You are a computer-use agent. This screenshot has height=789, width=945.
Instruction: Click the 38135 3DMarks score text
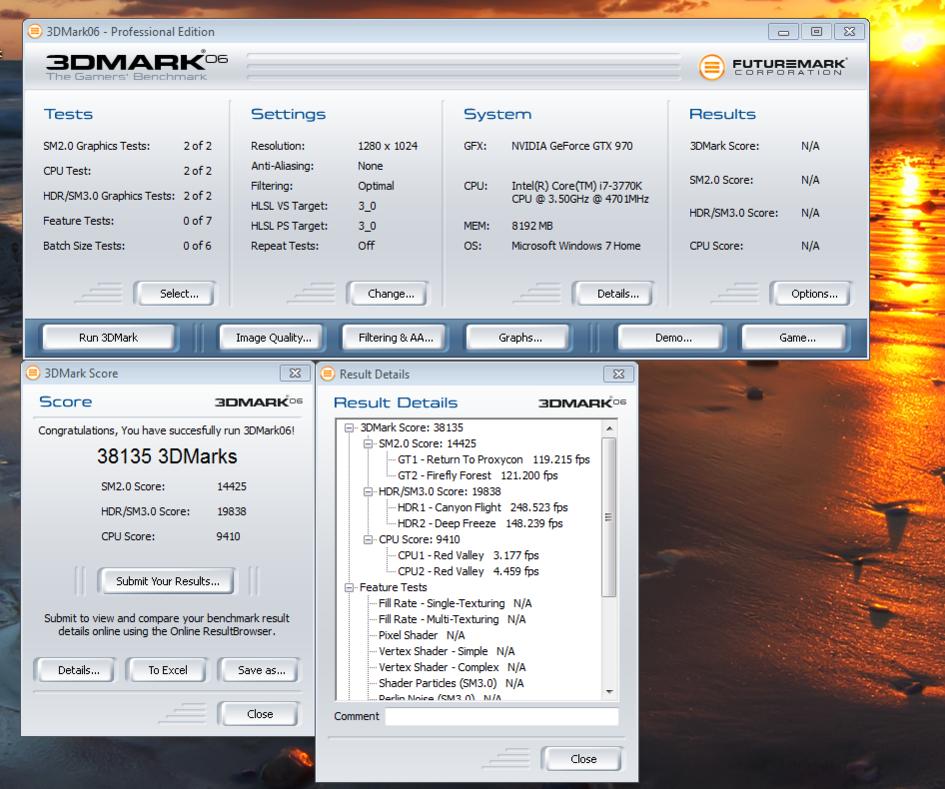[167, 456]
